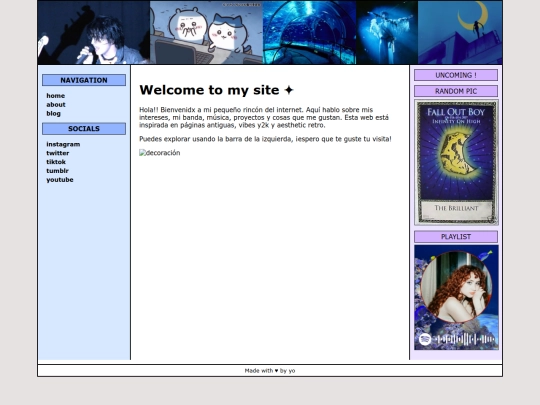Click the Made with ♥ by yo footer
Image resolution: width=540 pixels, height=405 pixels.
coord(270,371)
